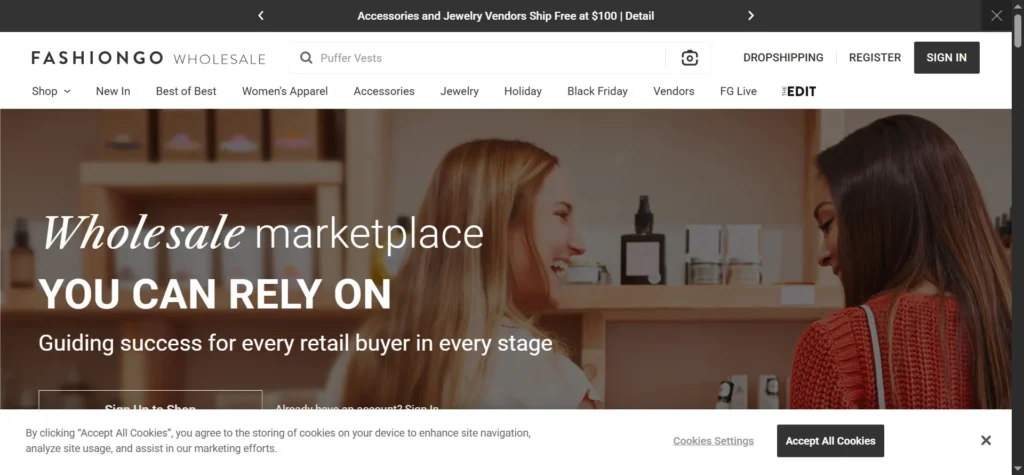
Task: Open the Register link
Action: point(874,57)
